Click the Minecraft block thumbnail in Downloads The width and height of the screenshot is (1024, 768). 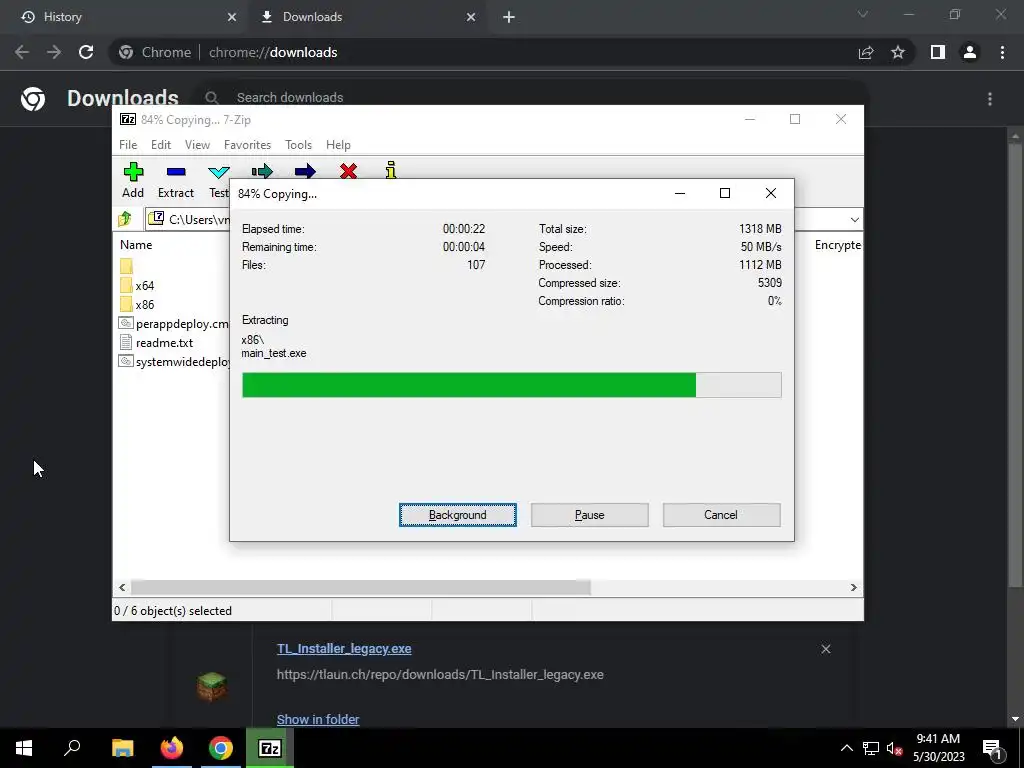pyautogui.click(x=212, y=686)
